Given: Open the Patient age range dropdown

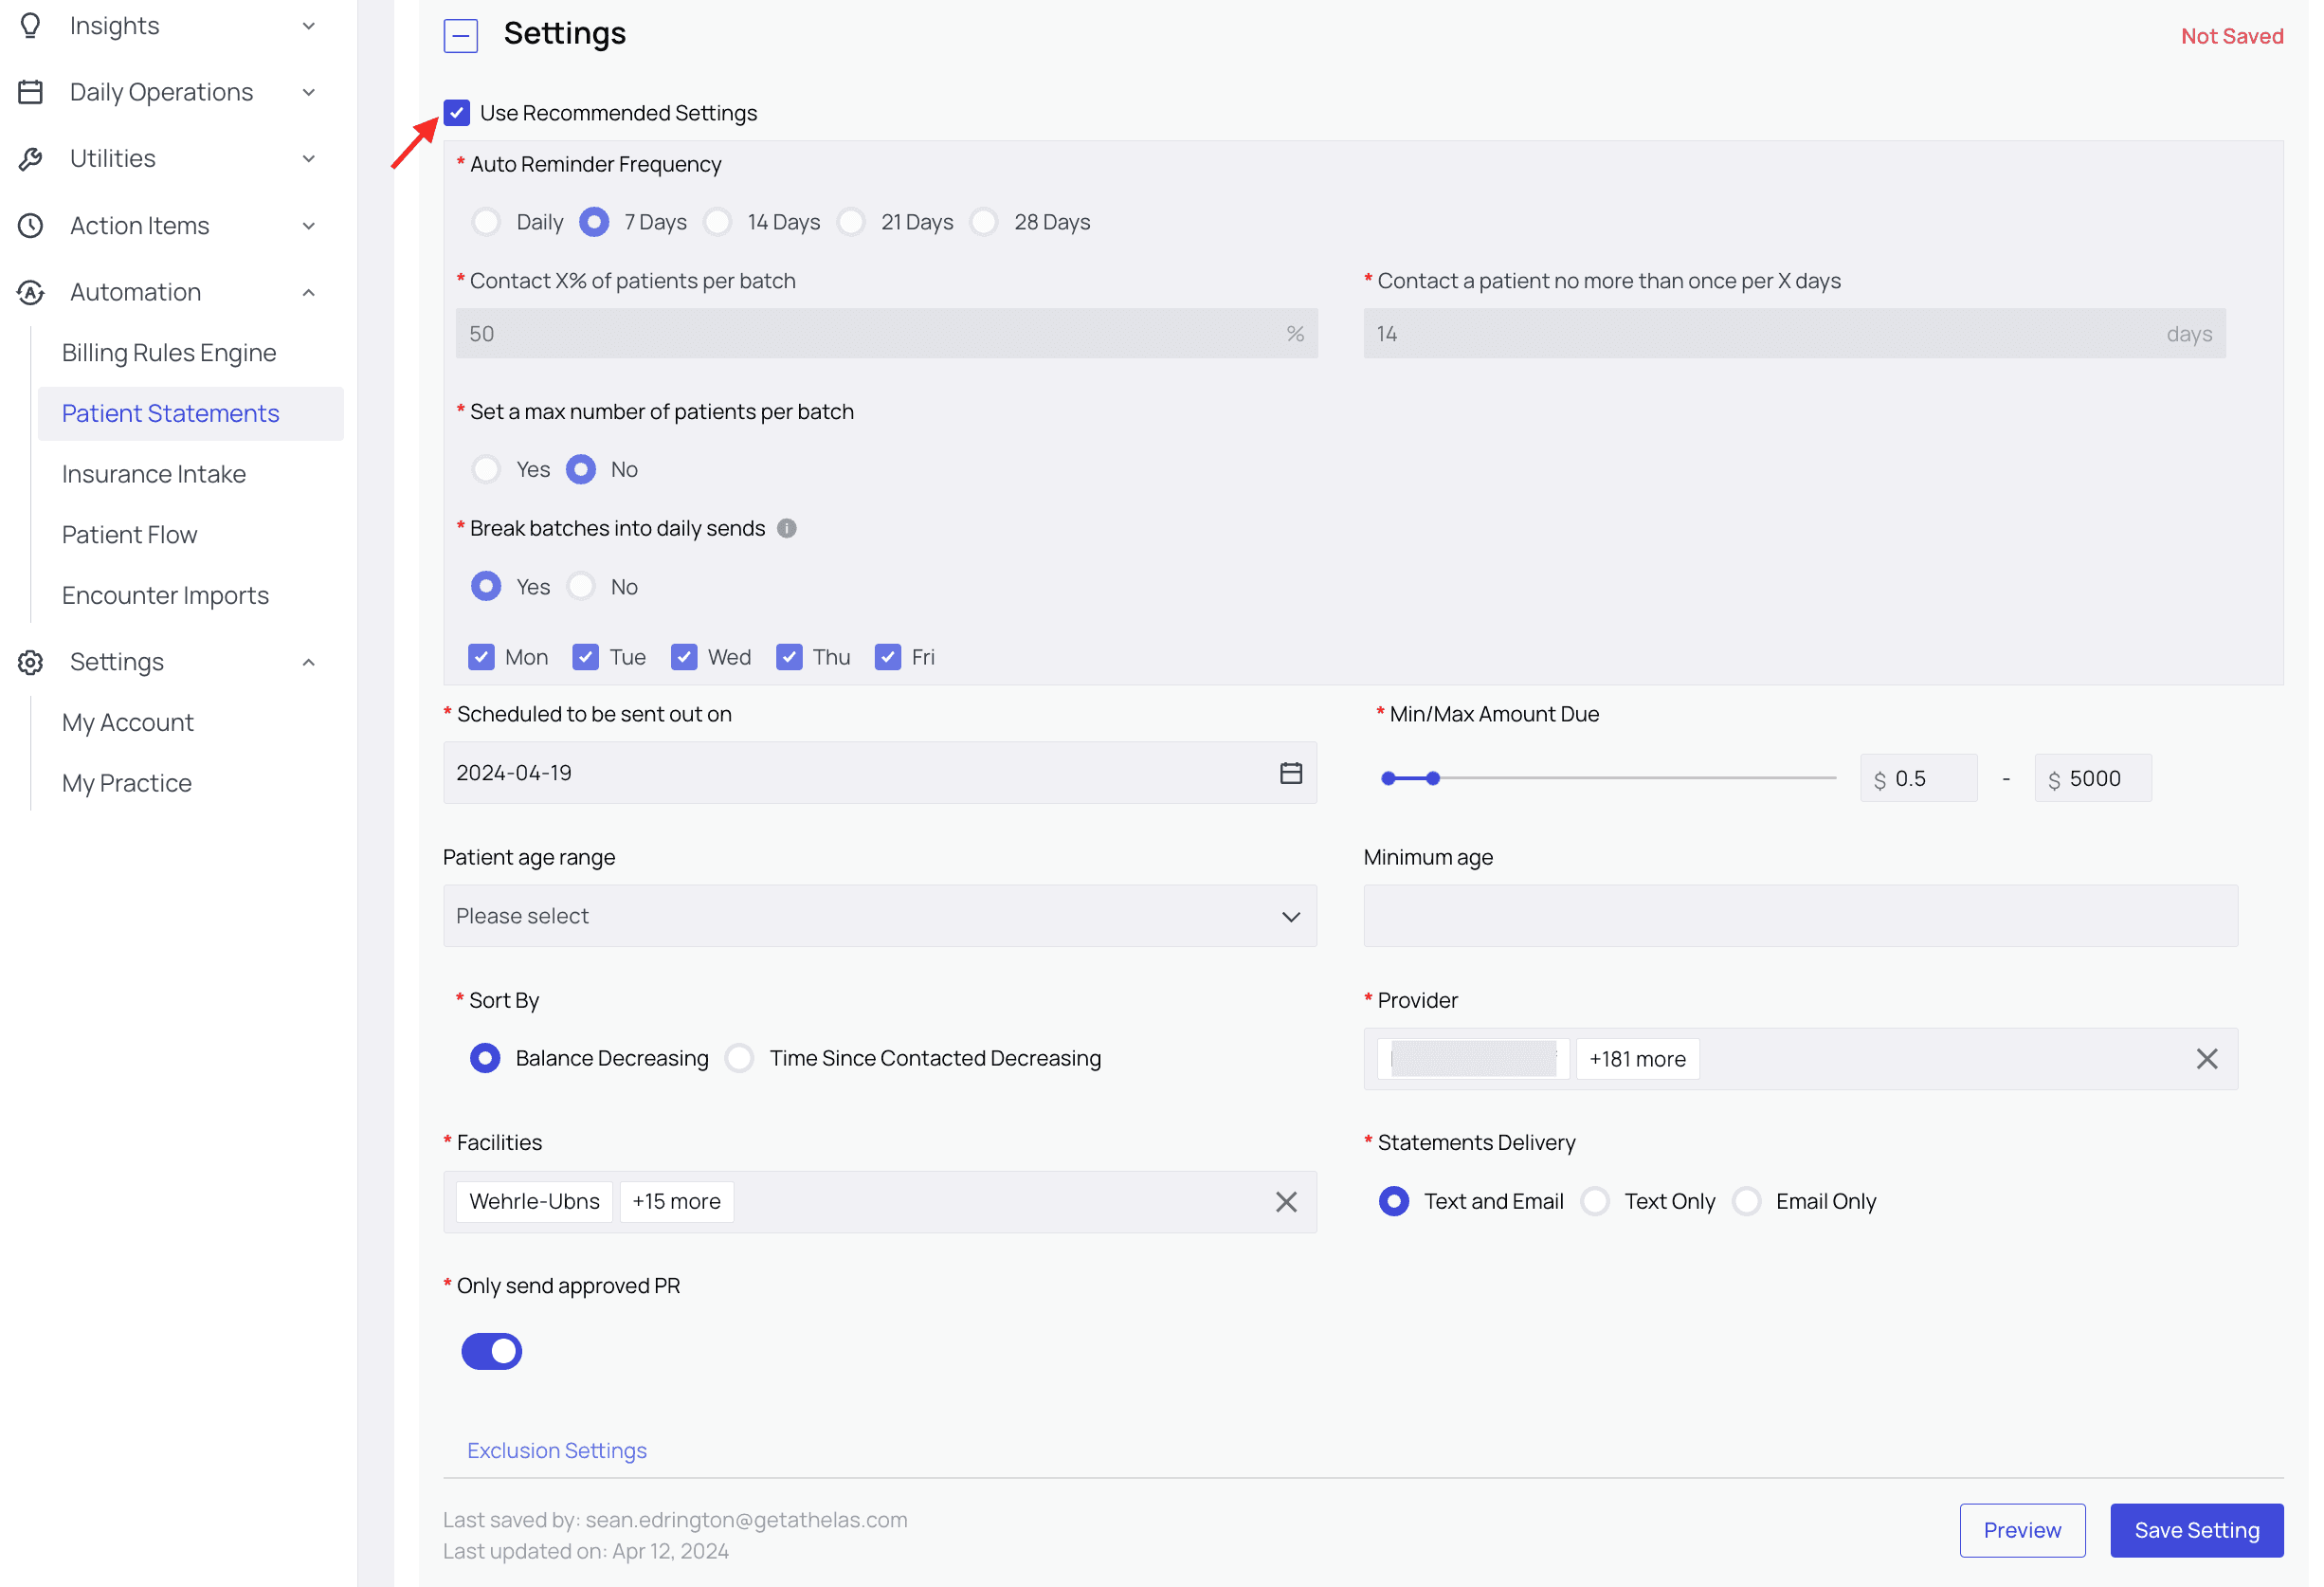Looking at the screenshot, I should coord(879,916).
